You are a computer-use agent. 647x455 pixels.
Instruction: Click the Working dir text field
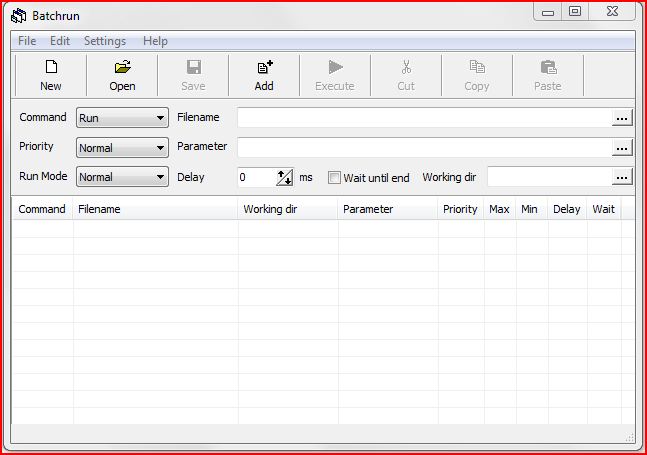pyautogui.click(x=550, y=177)
